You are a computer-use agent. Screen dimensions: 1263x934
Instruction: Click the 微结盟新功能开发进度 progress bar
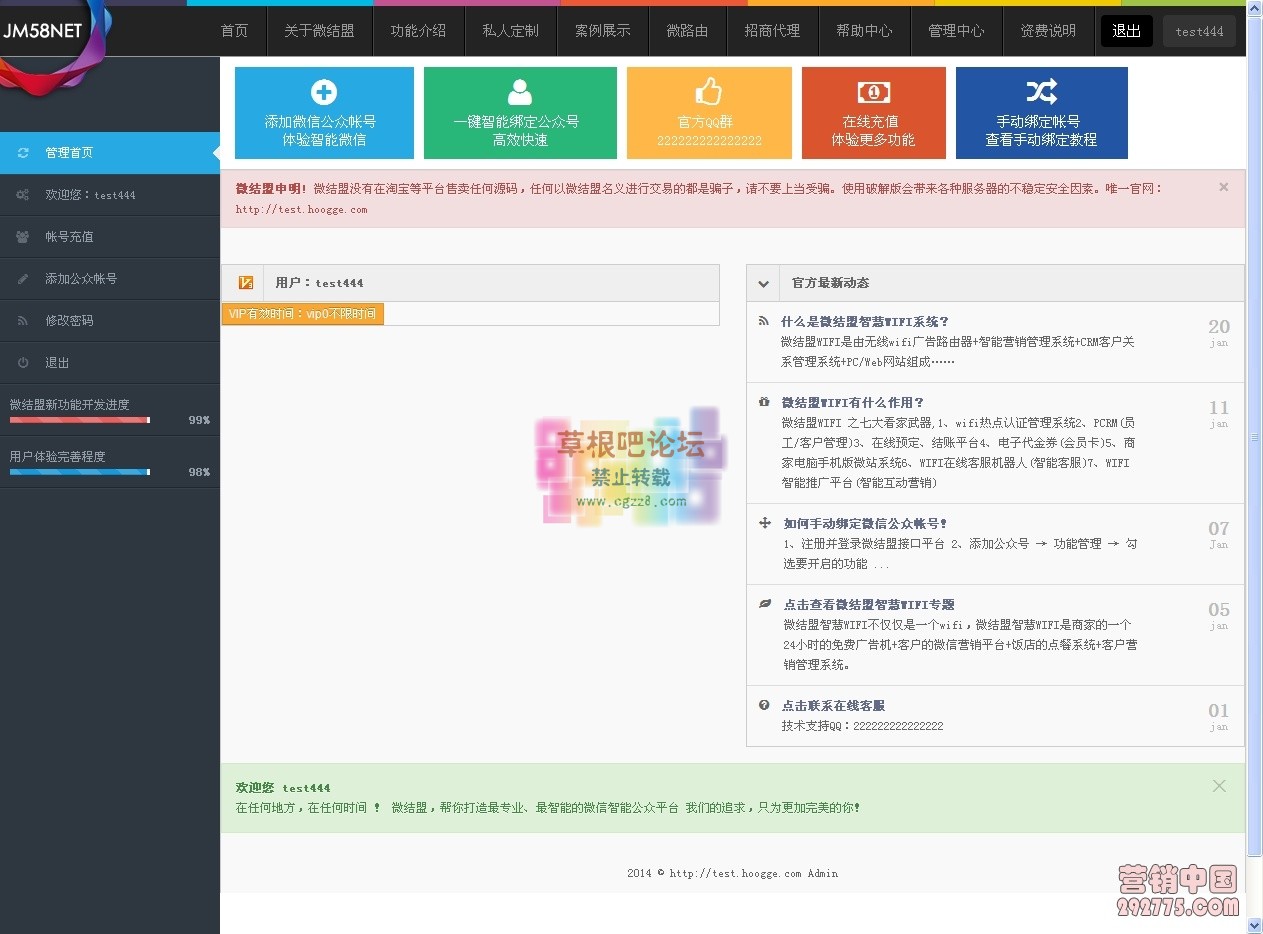point(79,419)
